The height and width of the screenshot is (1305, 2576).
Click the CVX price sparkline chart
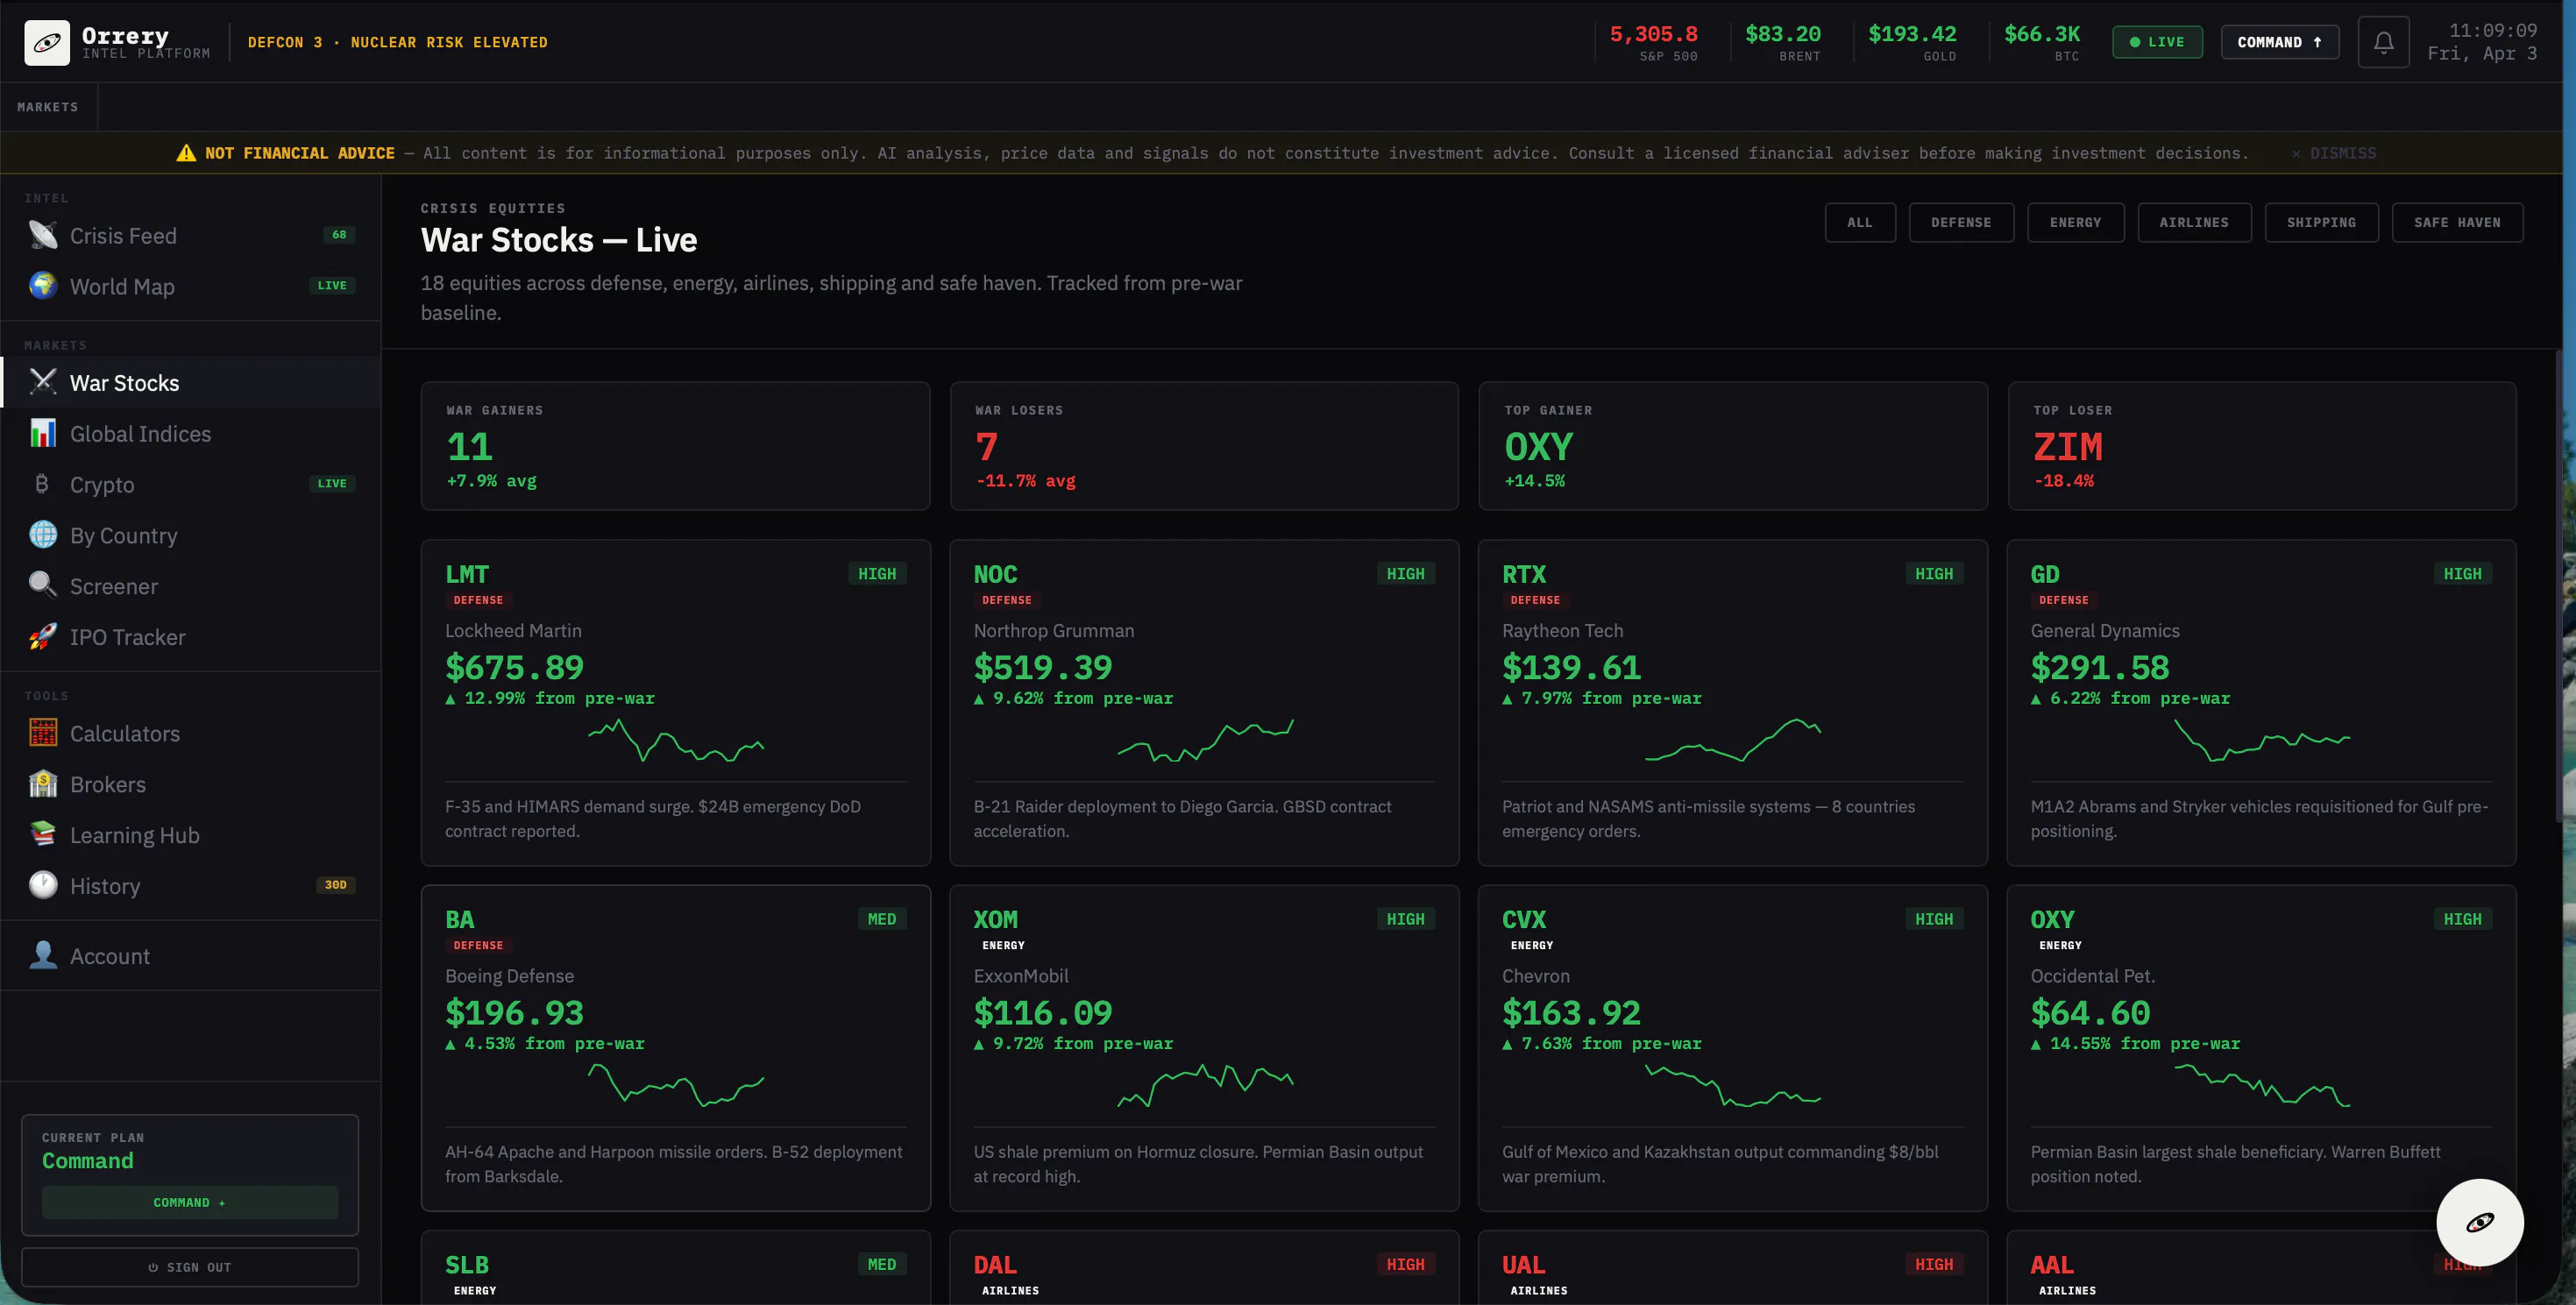1733,1086
